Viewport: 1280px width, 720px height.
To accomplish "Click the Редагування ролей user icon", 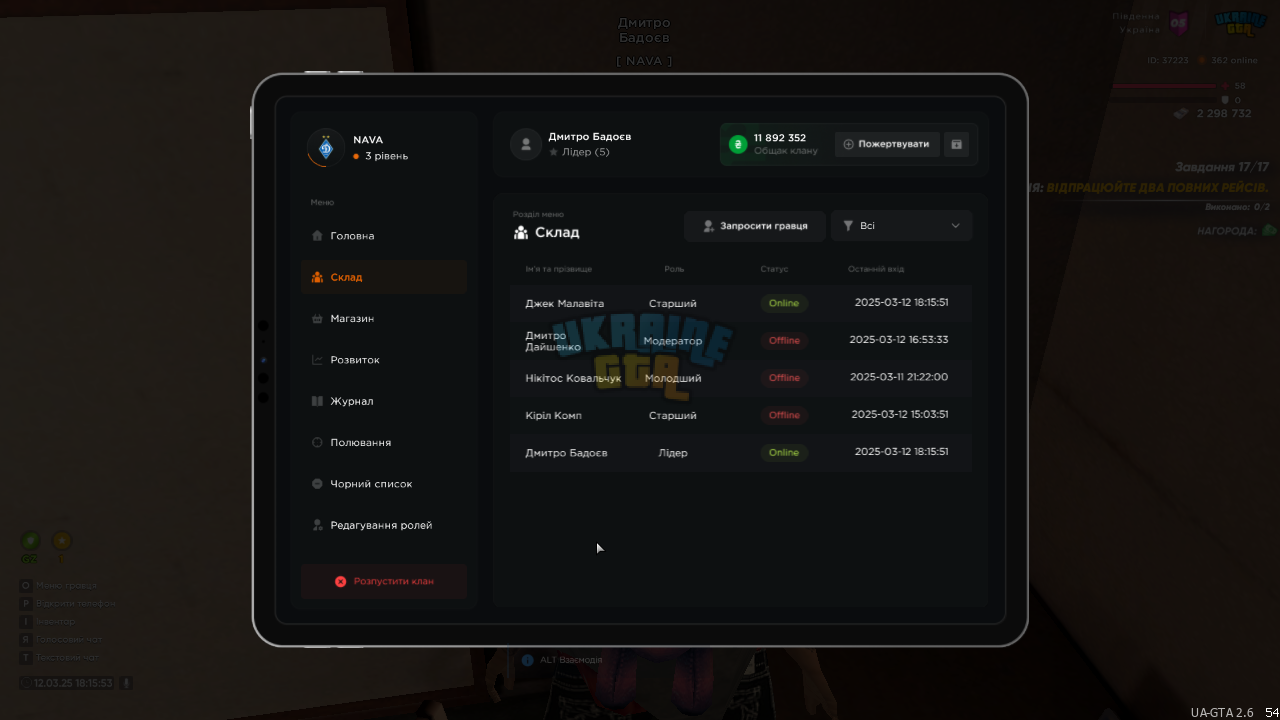I will click(317, 525).
